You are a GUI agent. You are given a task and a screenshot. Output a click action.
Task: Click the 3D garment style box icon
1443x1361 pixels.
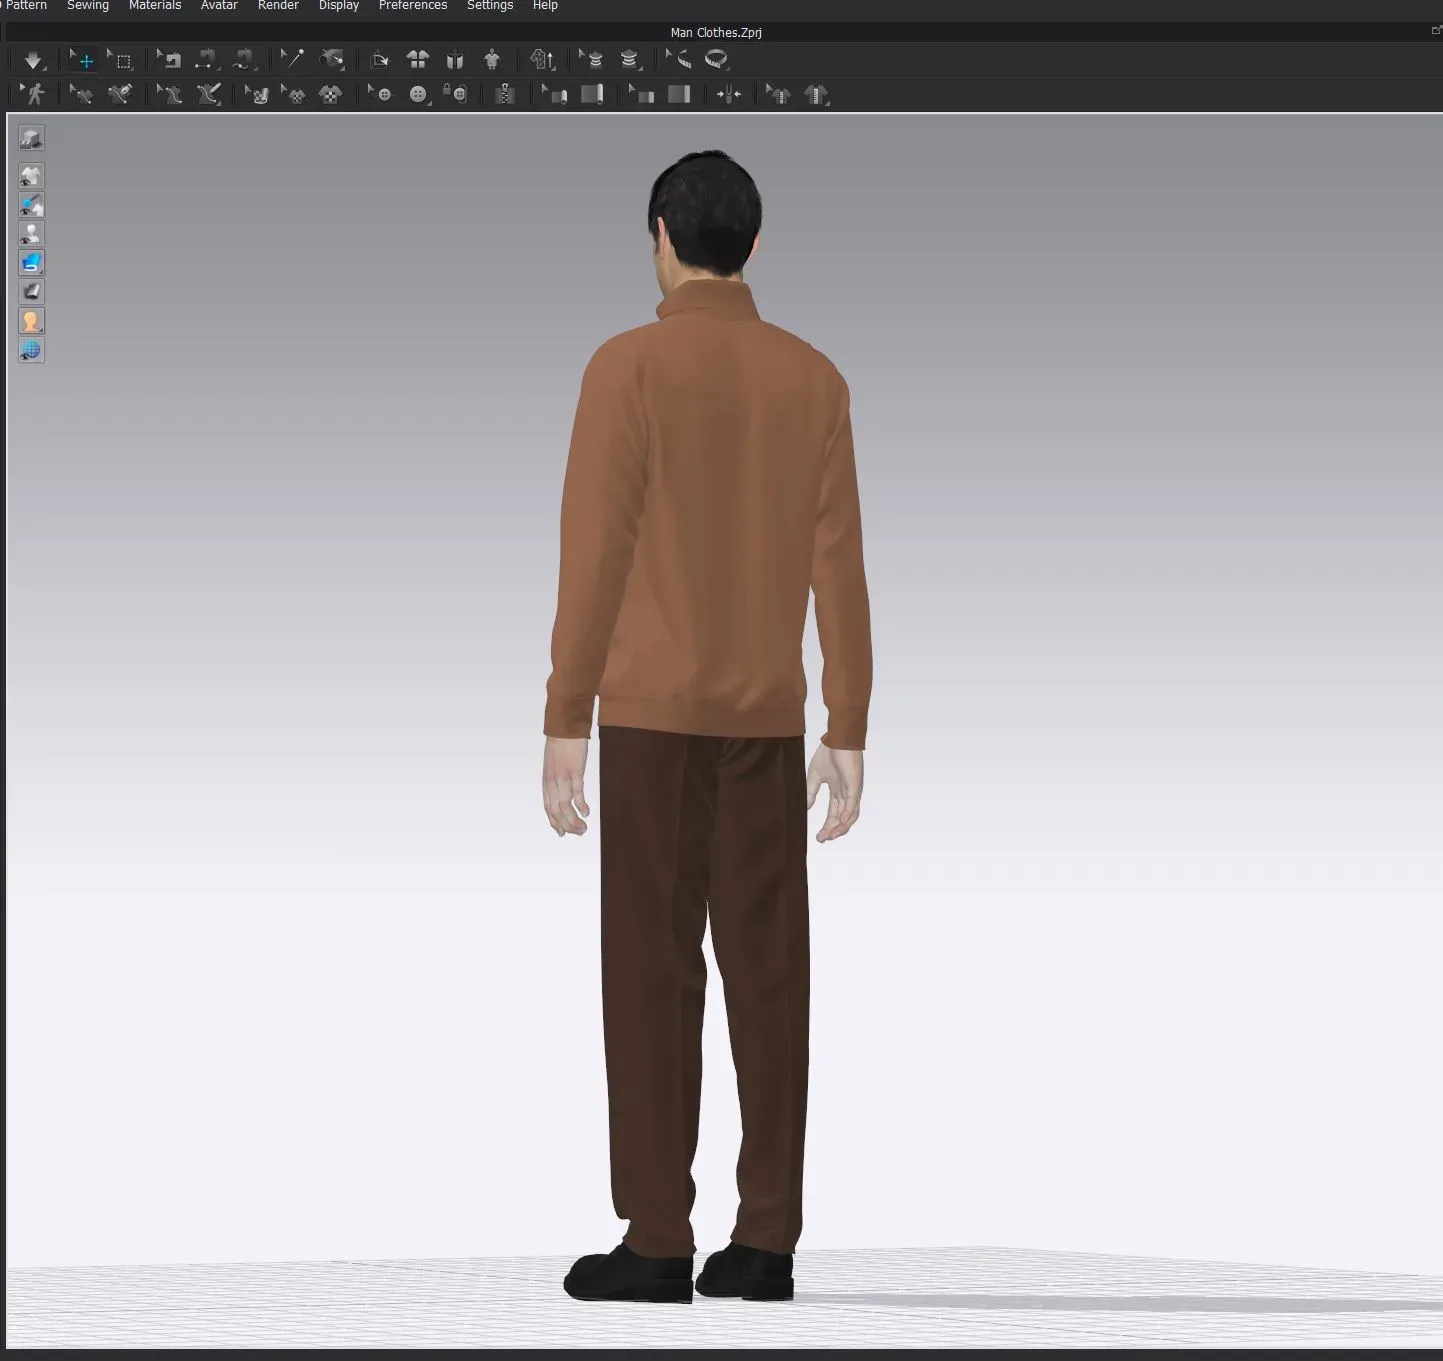pyautogui.click(x=31, y=137)
